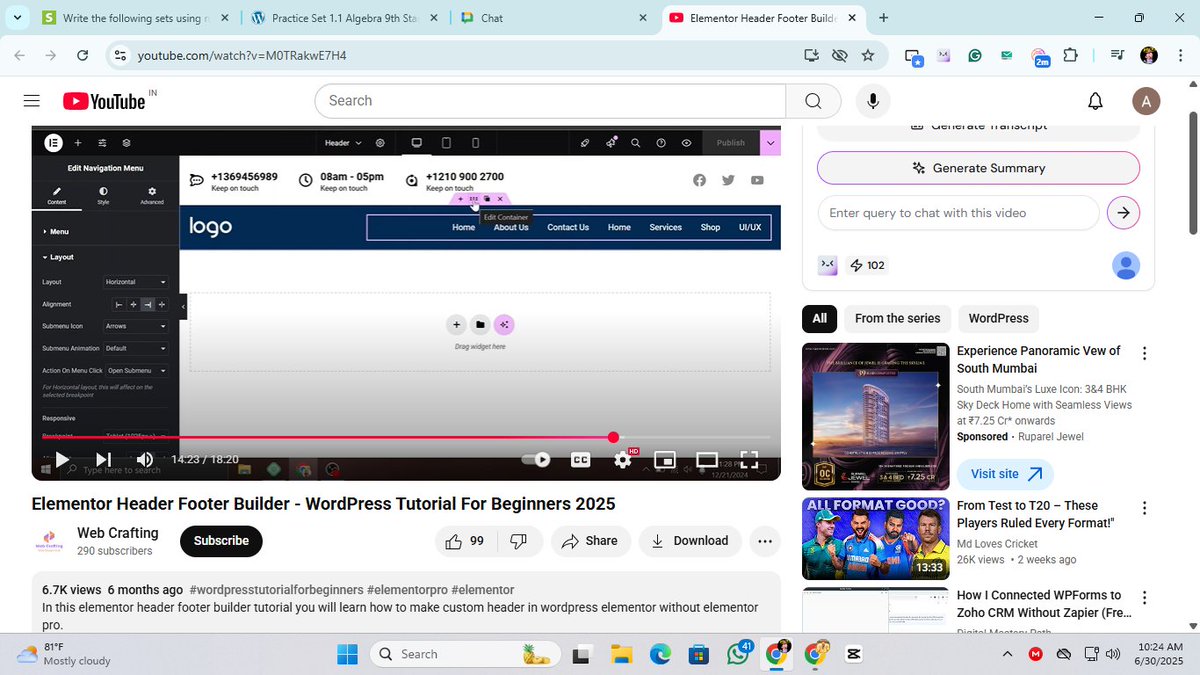Switch to miniplayer mode
1200x675 pixels.
(665, 460)
